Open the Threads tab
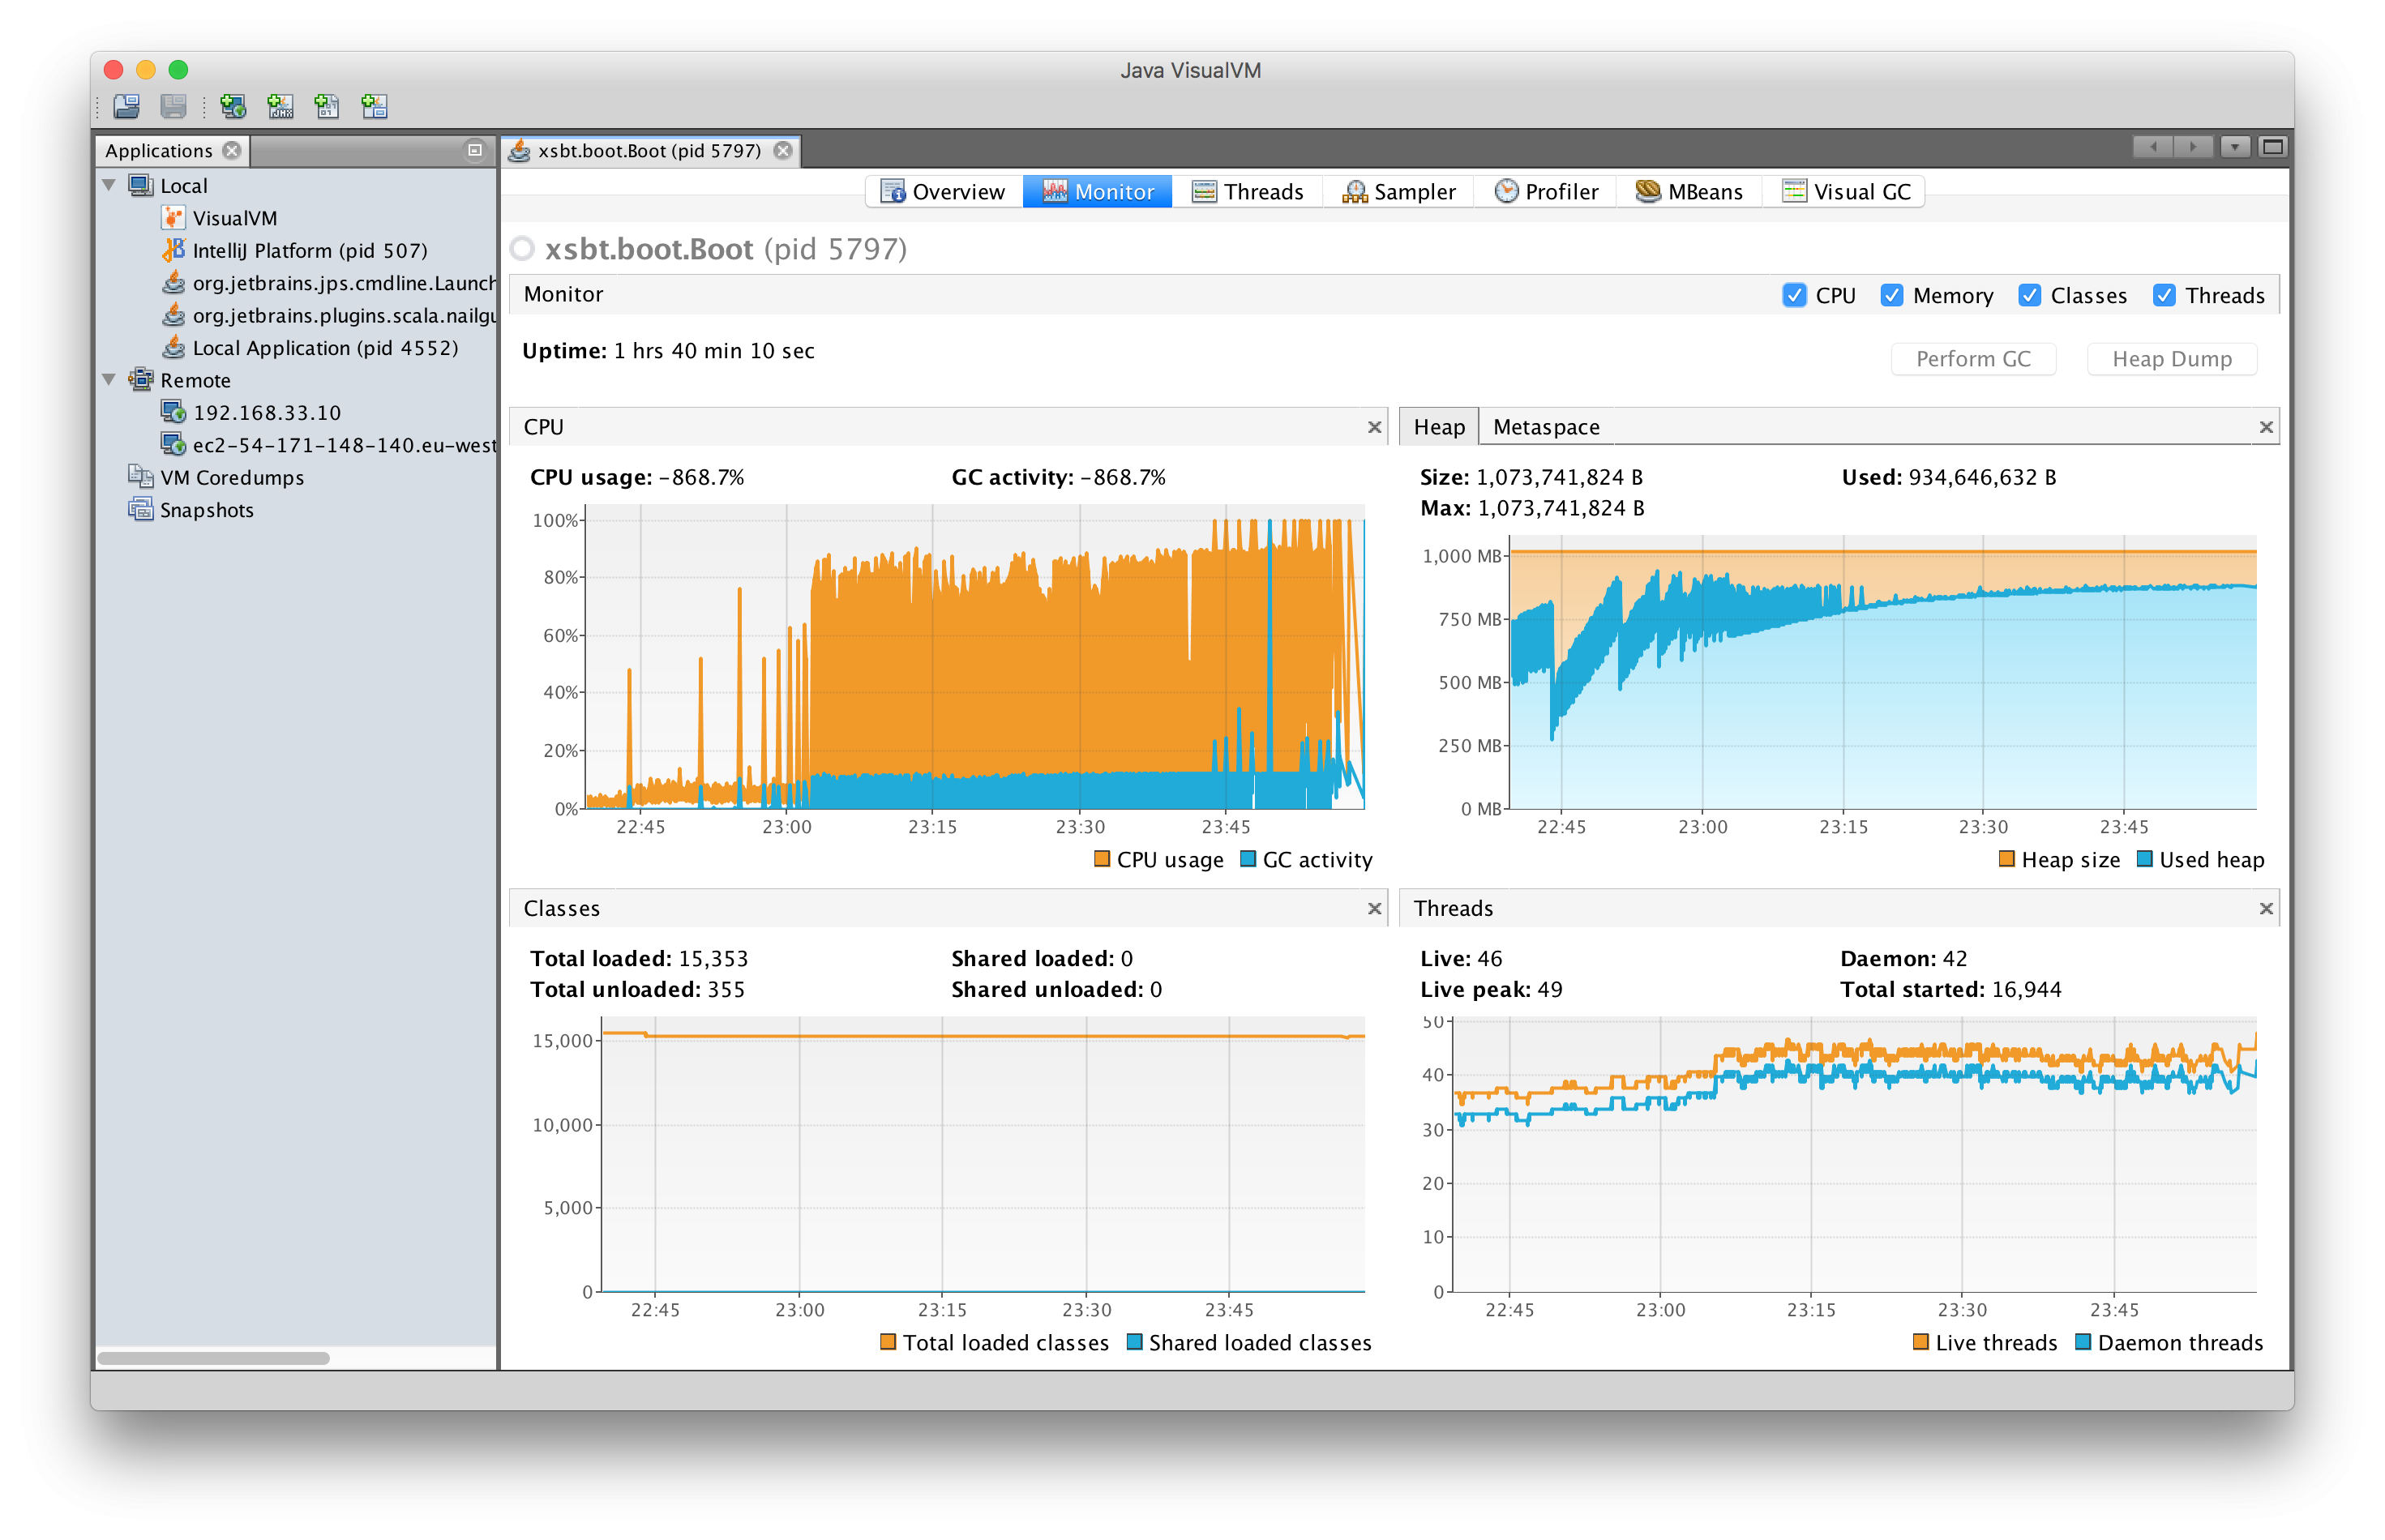The width and height of the screenshot is (2385, 1540). coord(1247,191)
